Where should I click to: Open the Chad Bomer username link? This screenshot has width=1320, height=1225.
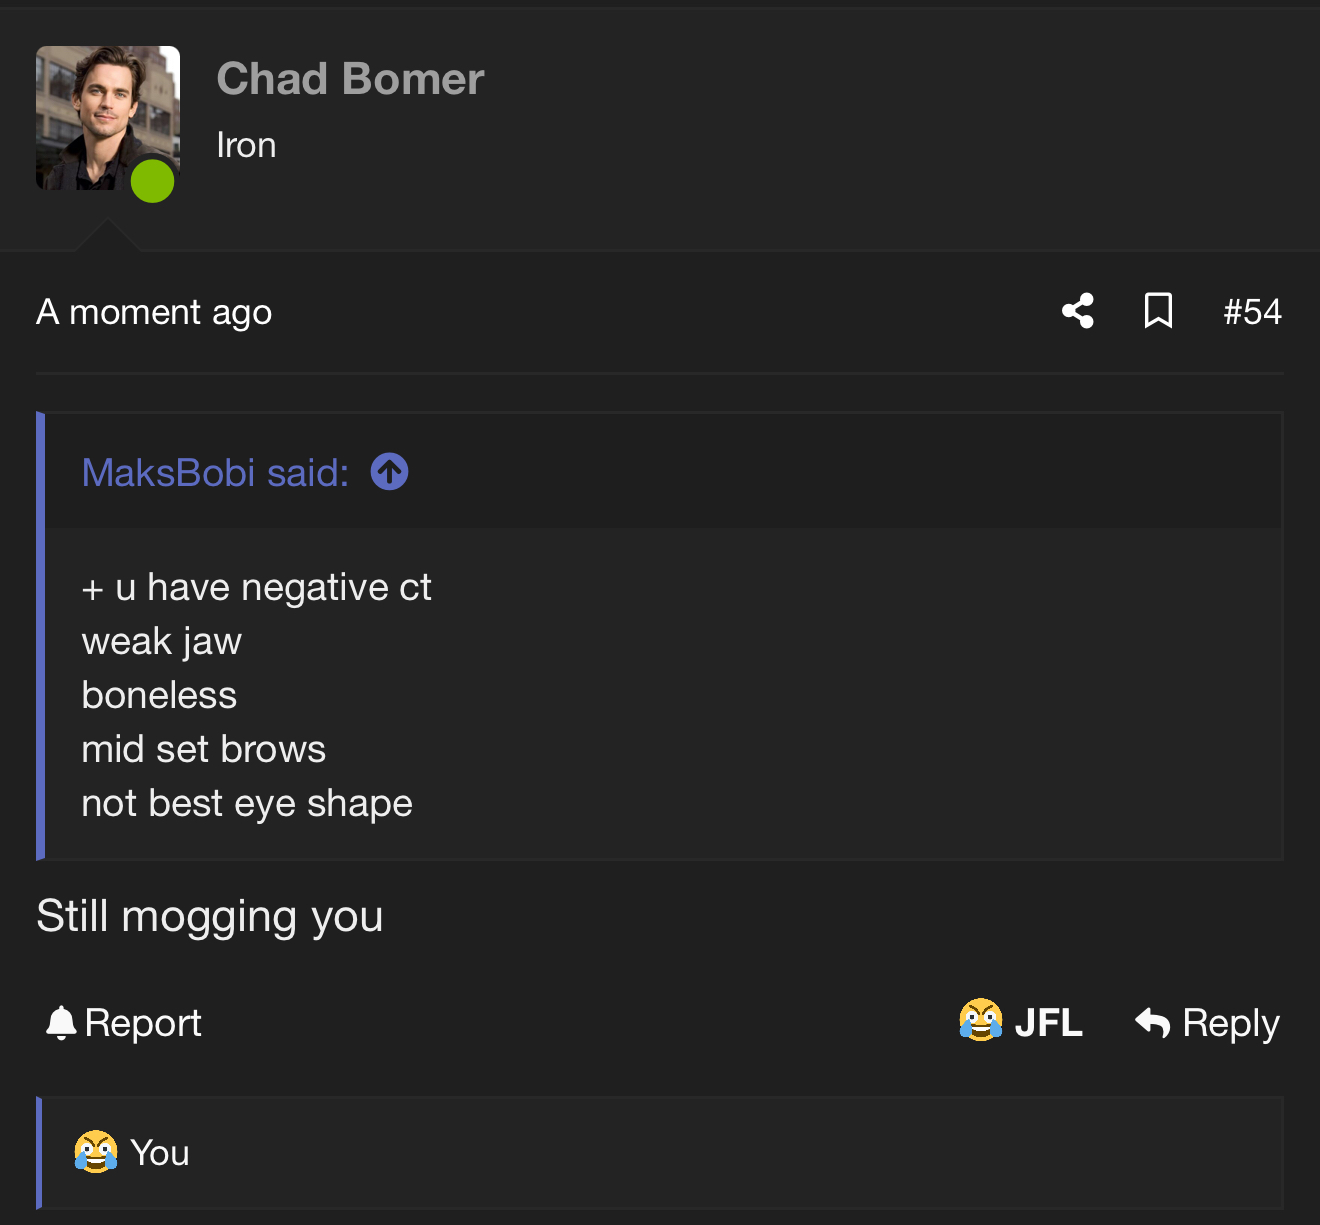[x=350, y=79]
